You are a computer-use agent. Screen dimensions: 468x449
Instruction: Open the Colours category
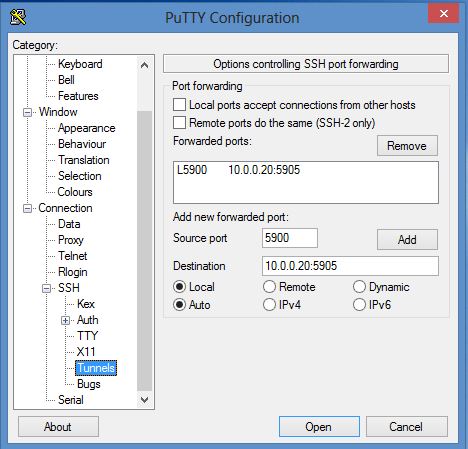(x=75, y=192)
